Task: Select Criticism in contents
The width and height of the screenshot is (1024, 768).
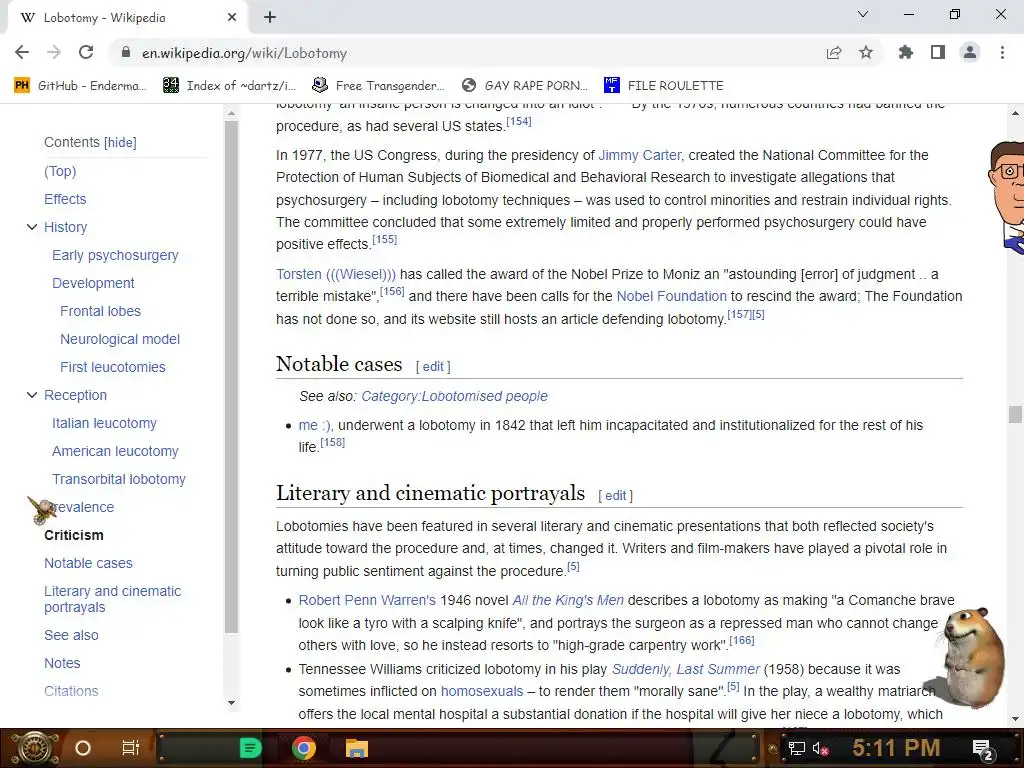Action: (74, 536)
